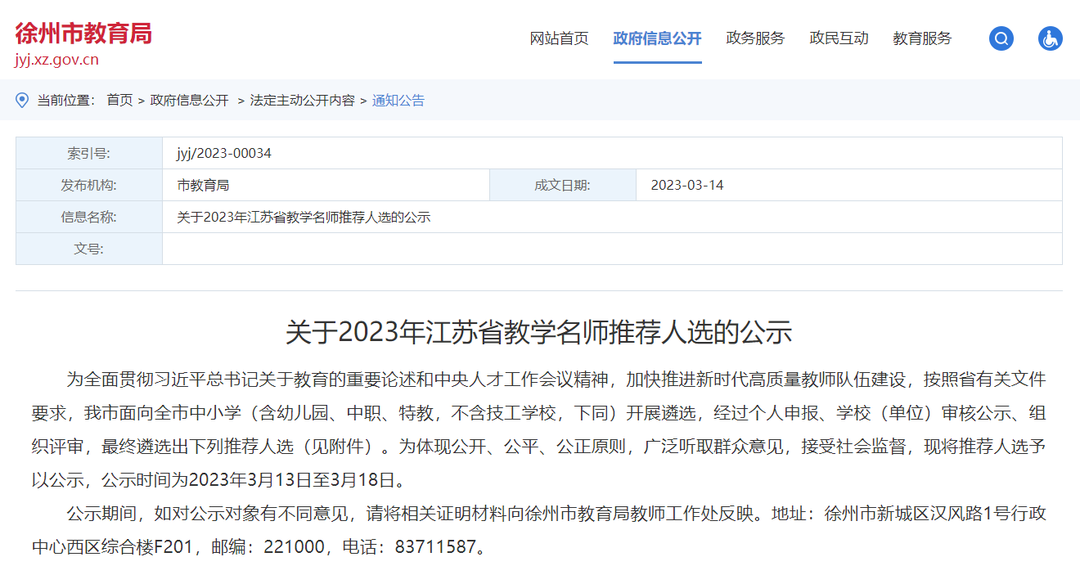Open the 教育服务 menu item

[922, 39]
